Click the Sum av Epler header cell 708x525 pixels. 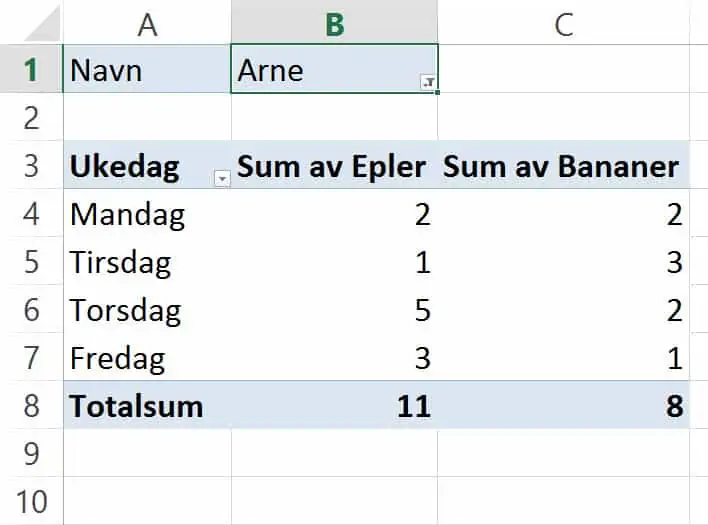[335, 165]
